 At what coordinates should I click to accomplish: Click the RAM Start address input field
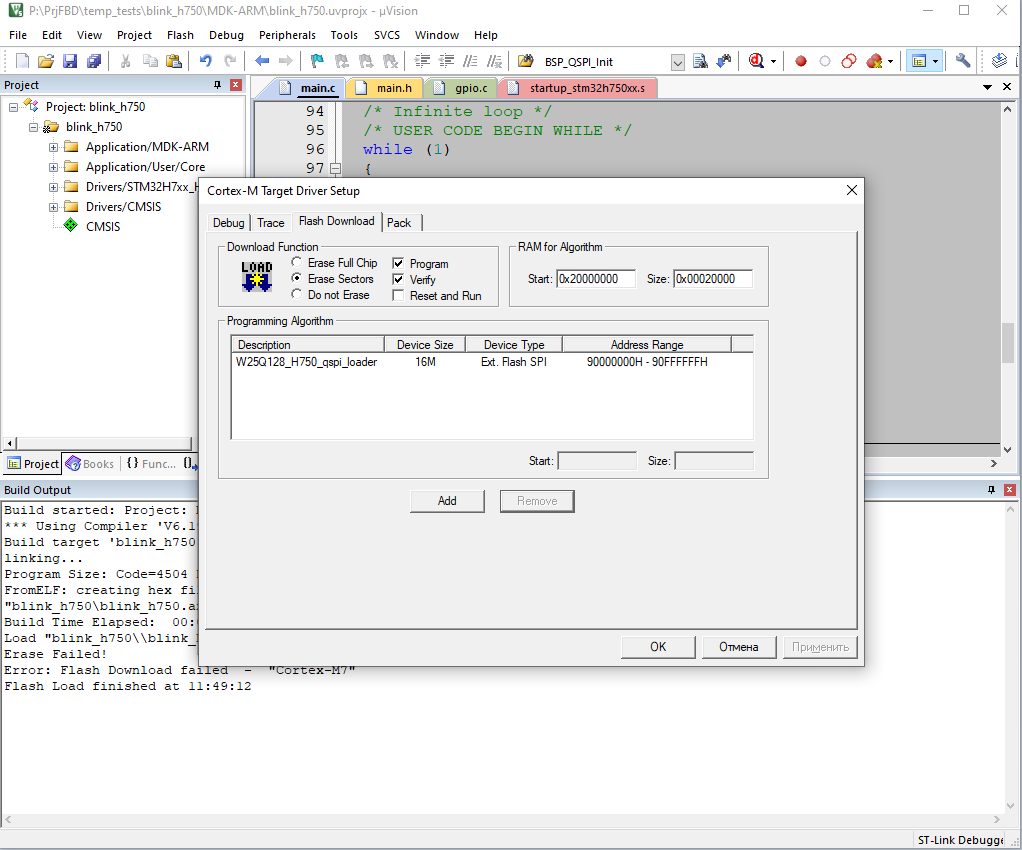595,279
